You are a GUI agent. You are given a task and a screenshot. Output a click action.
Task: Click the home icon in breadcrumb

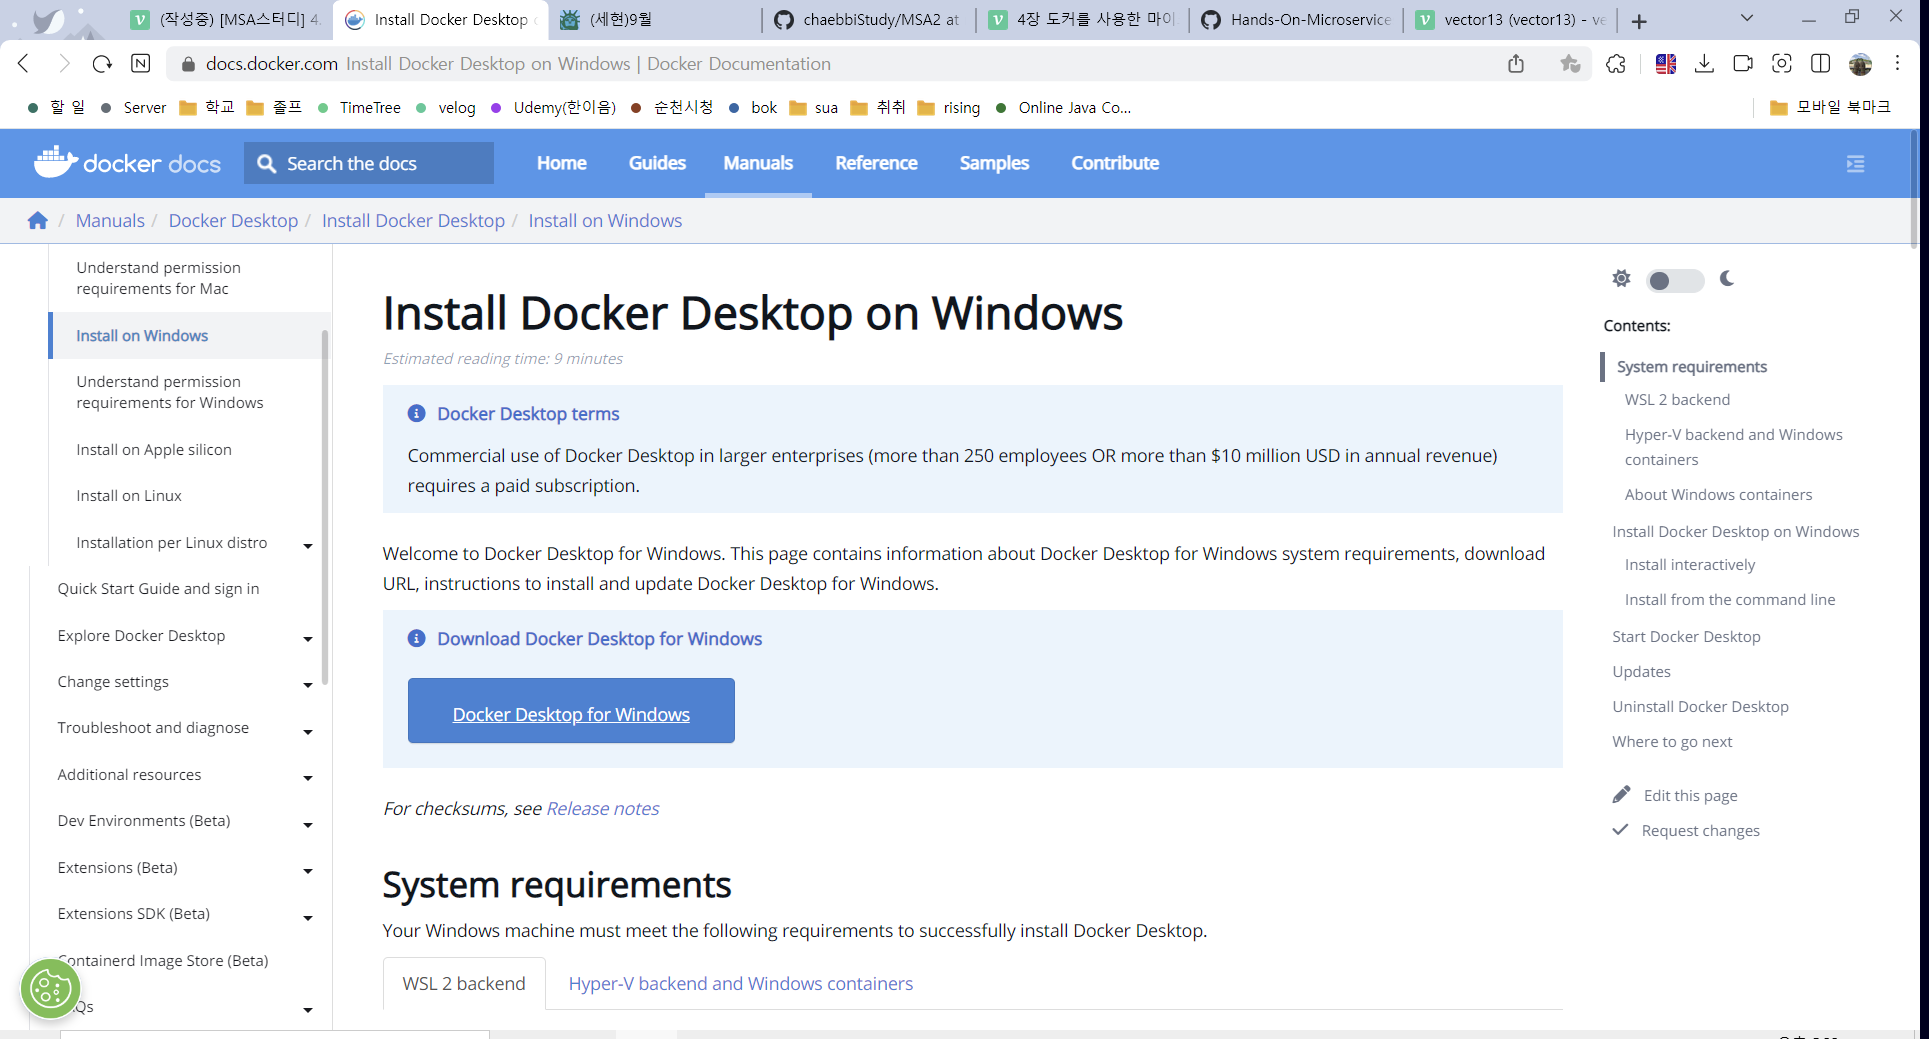[38, 221]
